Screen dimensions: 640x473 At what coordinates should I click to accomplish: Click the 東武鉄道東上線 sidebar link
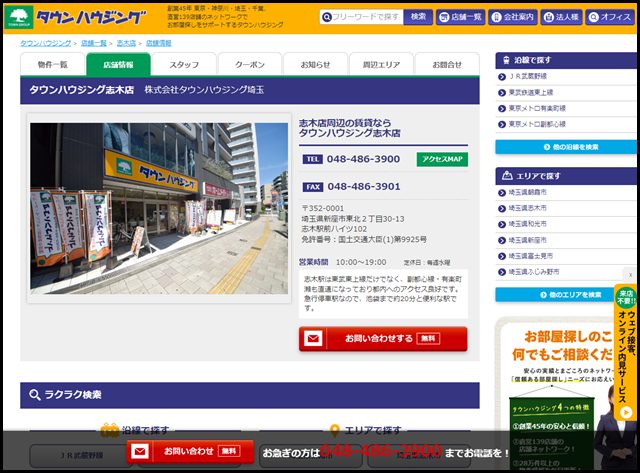tap(531, 92)
